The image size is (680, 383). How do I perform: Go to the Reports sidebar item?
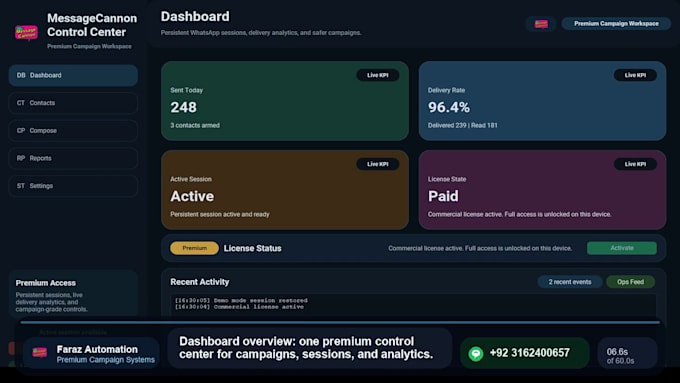[73, 158]
